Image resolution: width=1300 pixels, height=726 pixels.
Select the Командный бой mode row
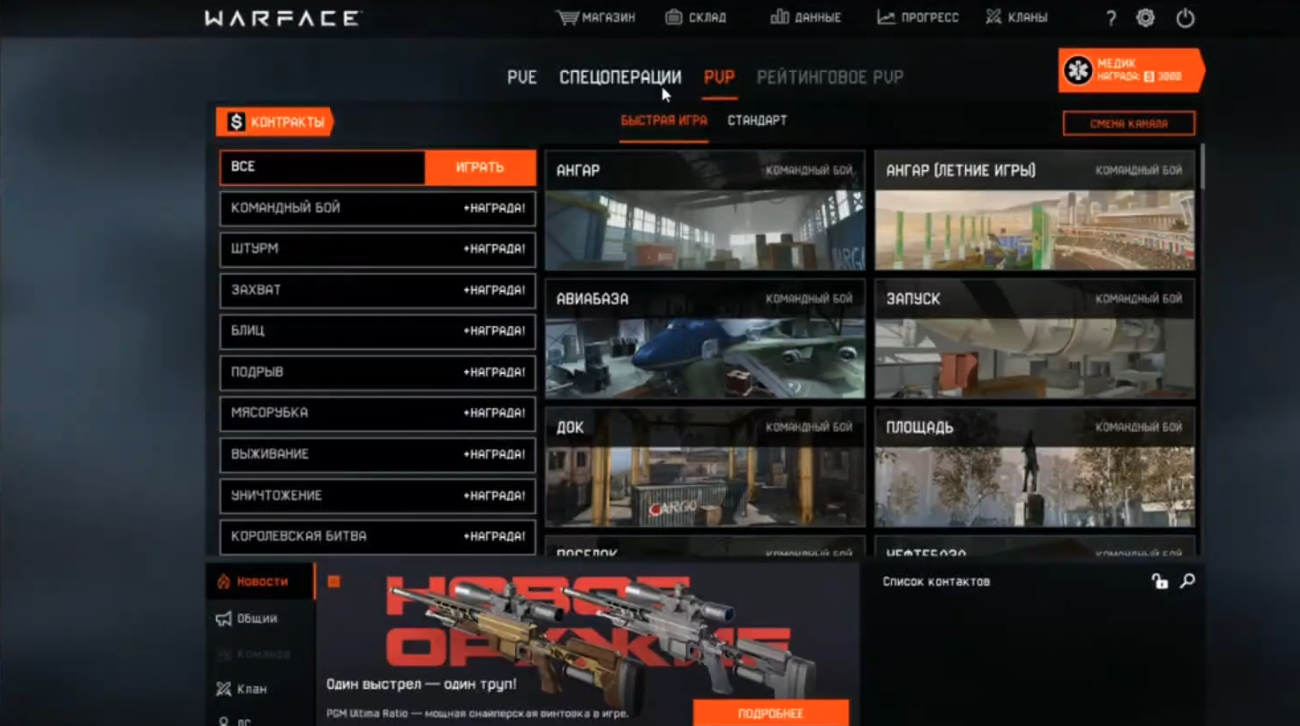coord(378,208)
